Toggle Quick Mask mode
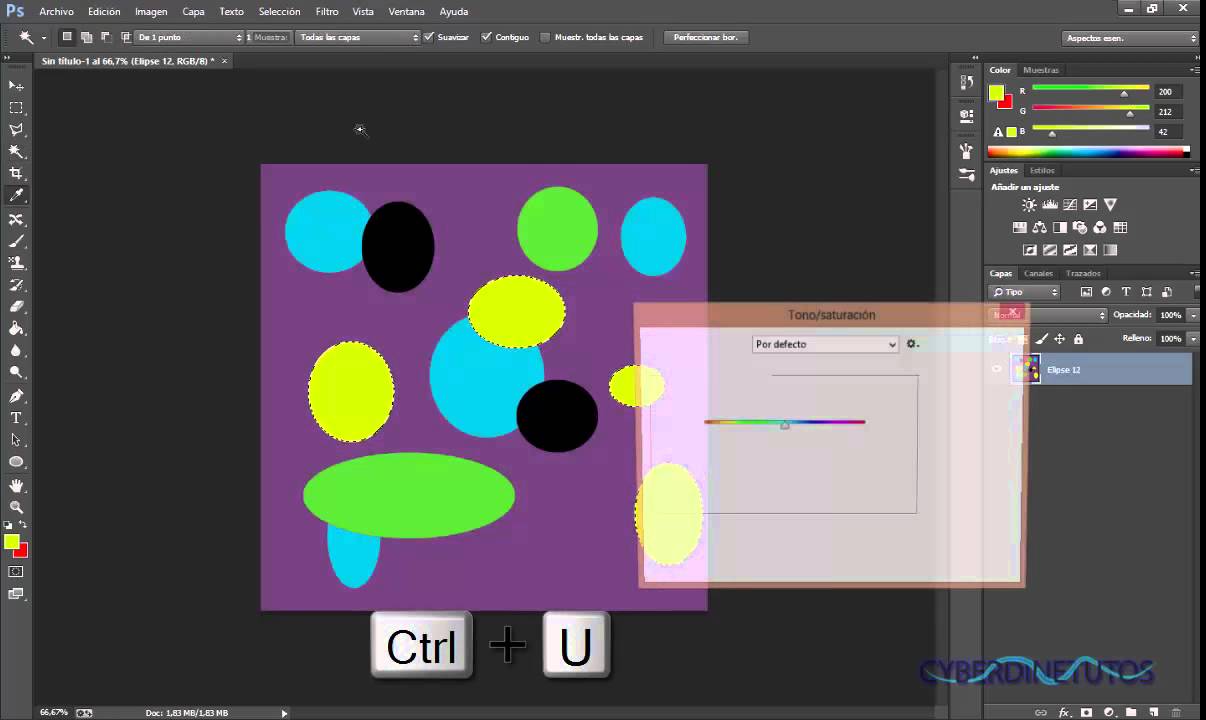Screen dimensions: 1206x720 coord(16,572)
